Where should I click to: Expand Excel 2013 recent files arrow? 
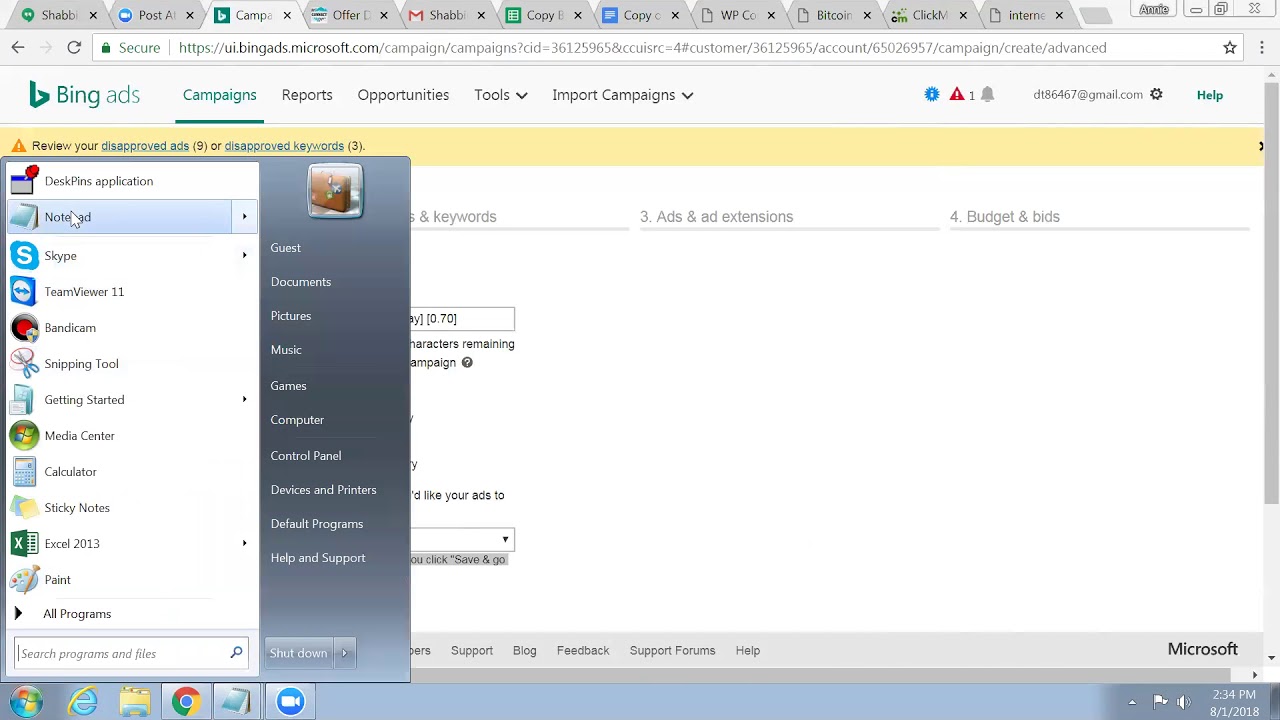pyautogui.click(x=244, y=544)
